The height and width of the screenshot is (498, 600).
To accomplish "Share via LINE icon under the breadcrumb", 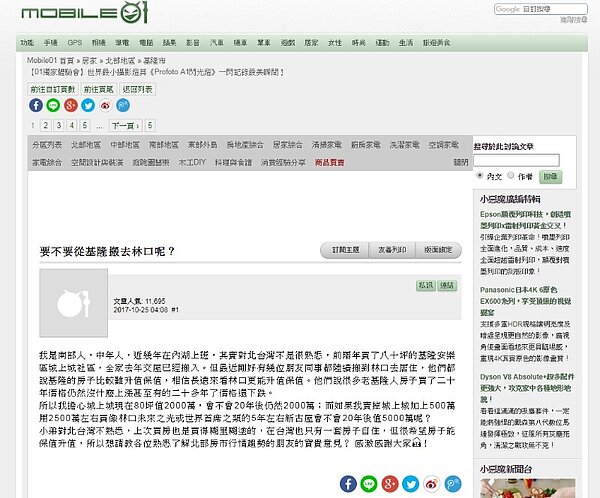I will coord(53,105).
